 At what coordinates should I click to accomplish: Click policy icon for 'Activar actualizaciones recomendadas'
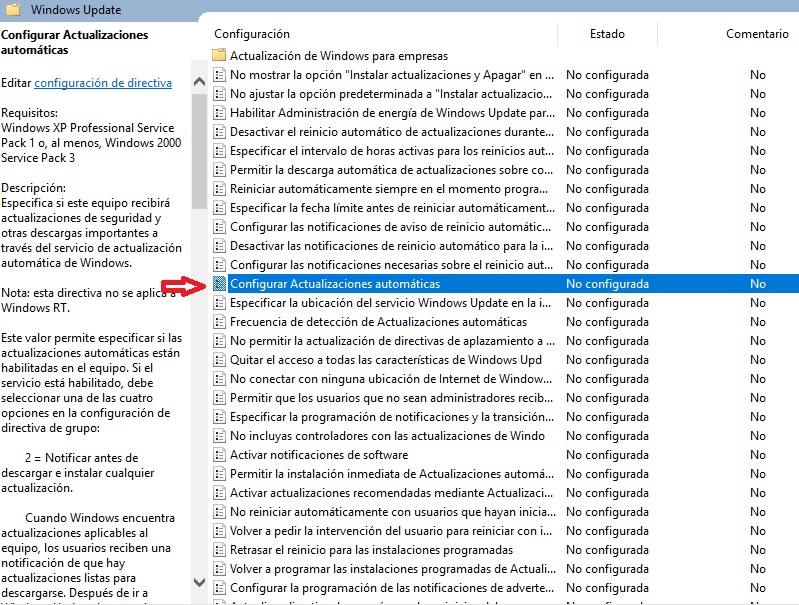click(219, 493)
